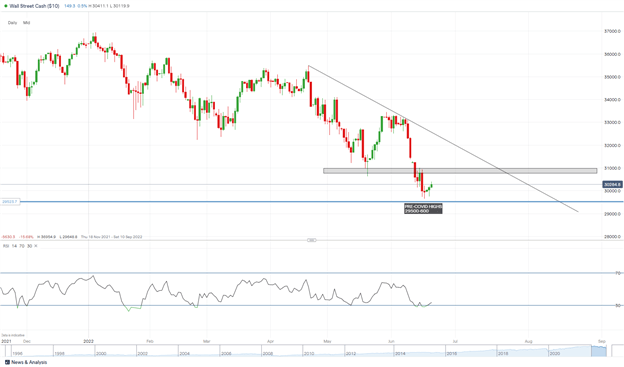The height and width of the screenshot is (367, 624).
Task: Click the current price tag 30284.8
Action: [x=612, y=184]
